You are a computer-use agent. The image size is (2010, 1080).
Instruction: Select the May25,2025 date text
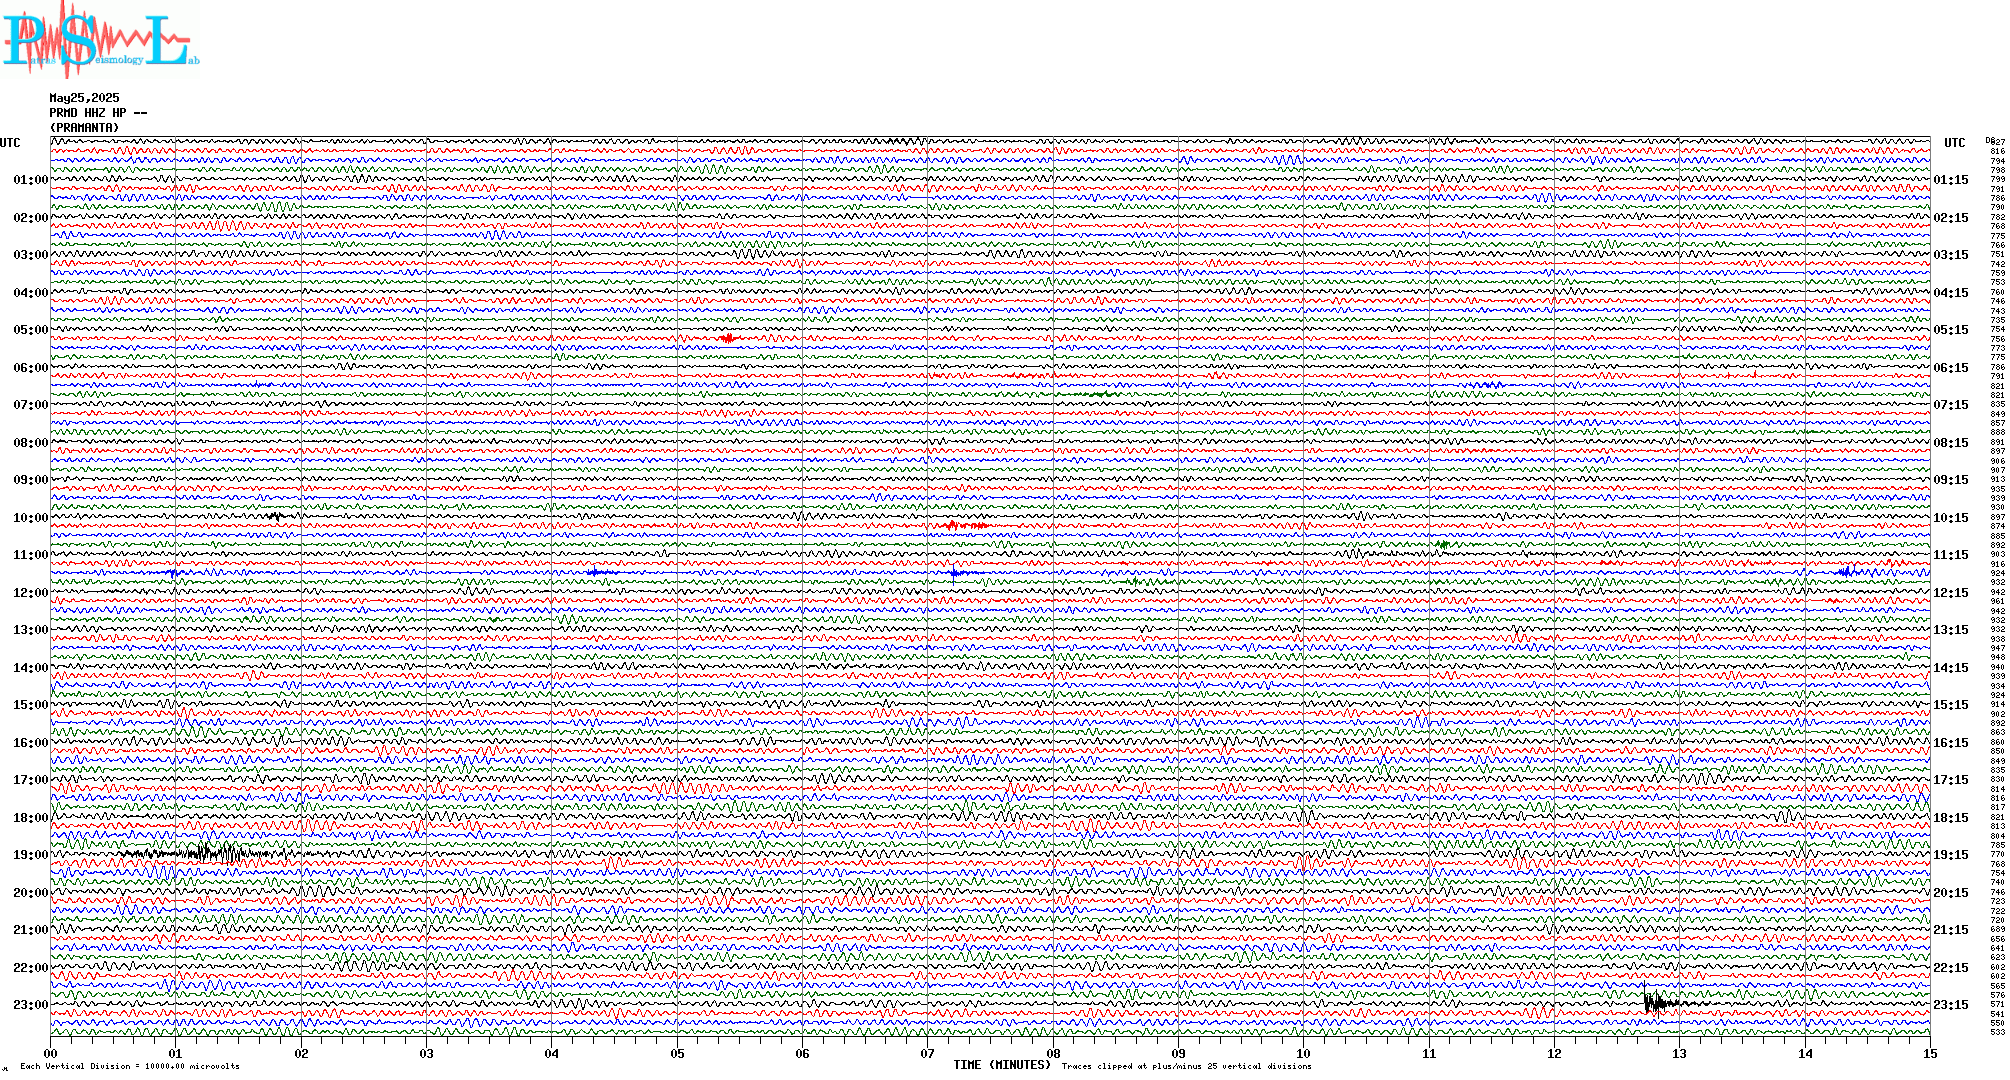(x=84, y=98)
